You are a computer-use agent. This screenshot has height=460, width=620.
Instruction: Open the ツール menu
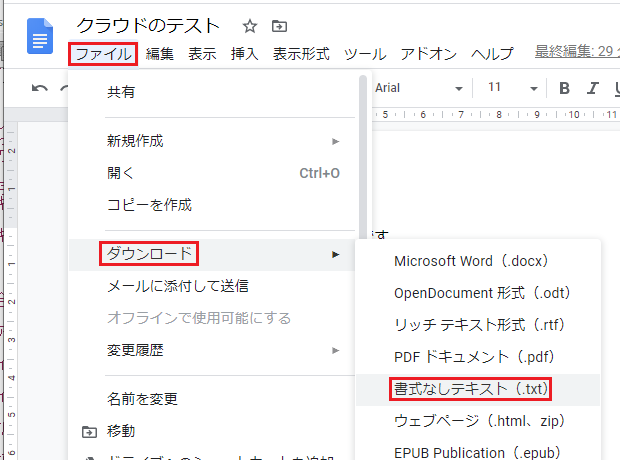(x=365, y=54)
